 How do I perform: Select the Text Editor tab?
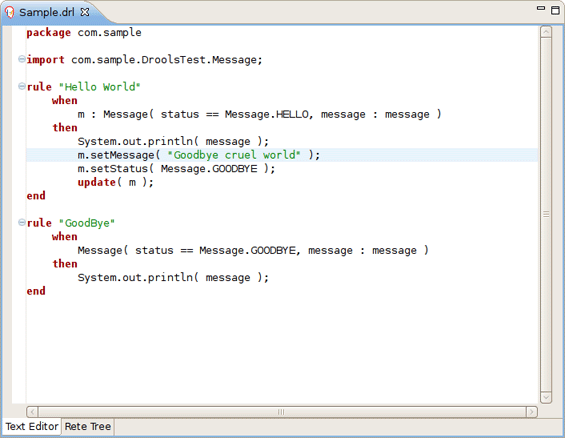coord(32,426)
